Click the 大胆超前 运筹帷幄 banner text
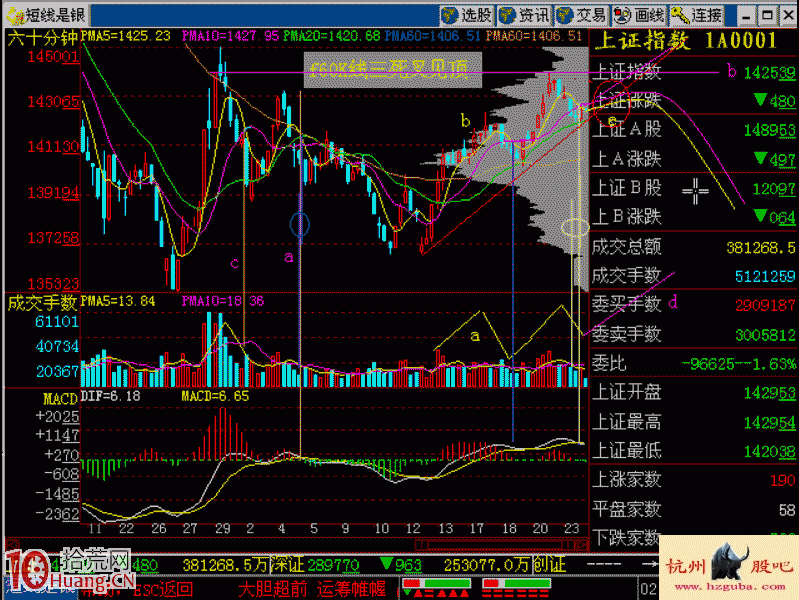Viewport: 799px width, 600px height. tap(312, 589)
